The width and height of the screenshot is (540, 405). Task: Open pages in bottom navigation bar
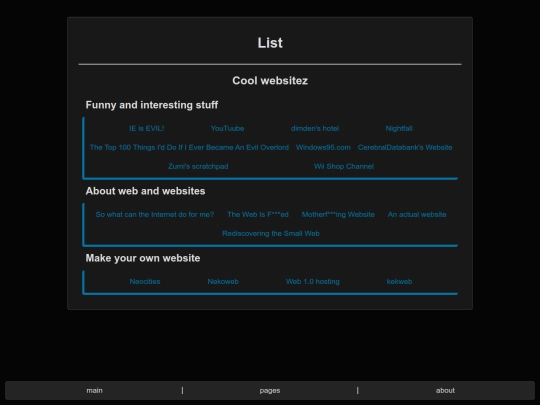coord(270,391)
